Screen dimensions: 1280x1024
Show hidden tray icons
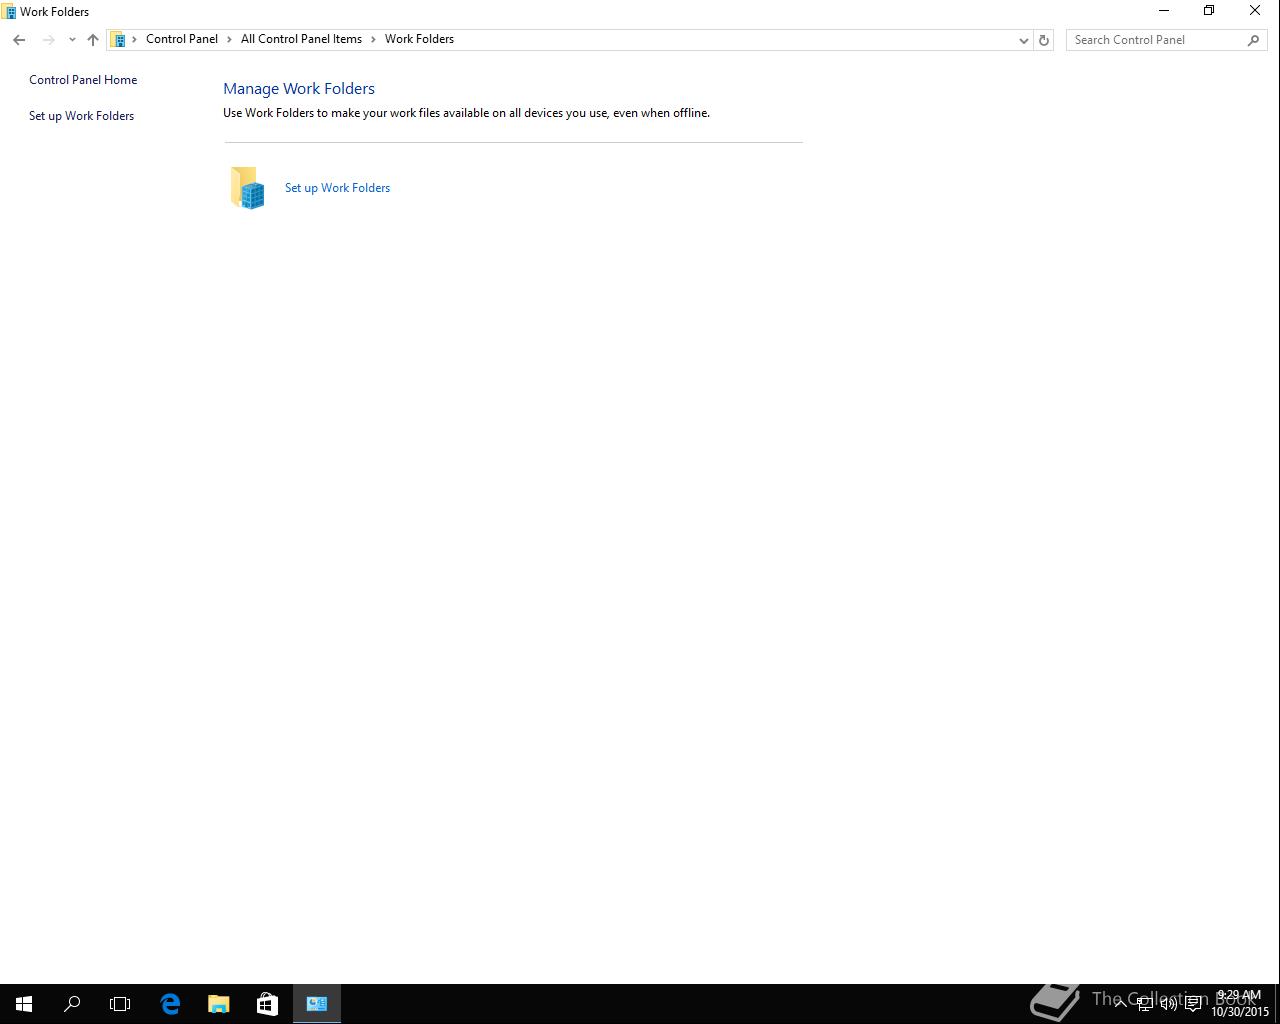(x=1121, y=1004)
